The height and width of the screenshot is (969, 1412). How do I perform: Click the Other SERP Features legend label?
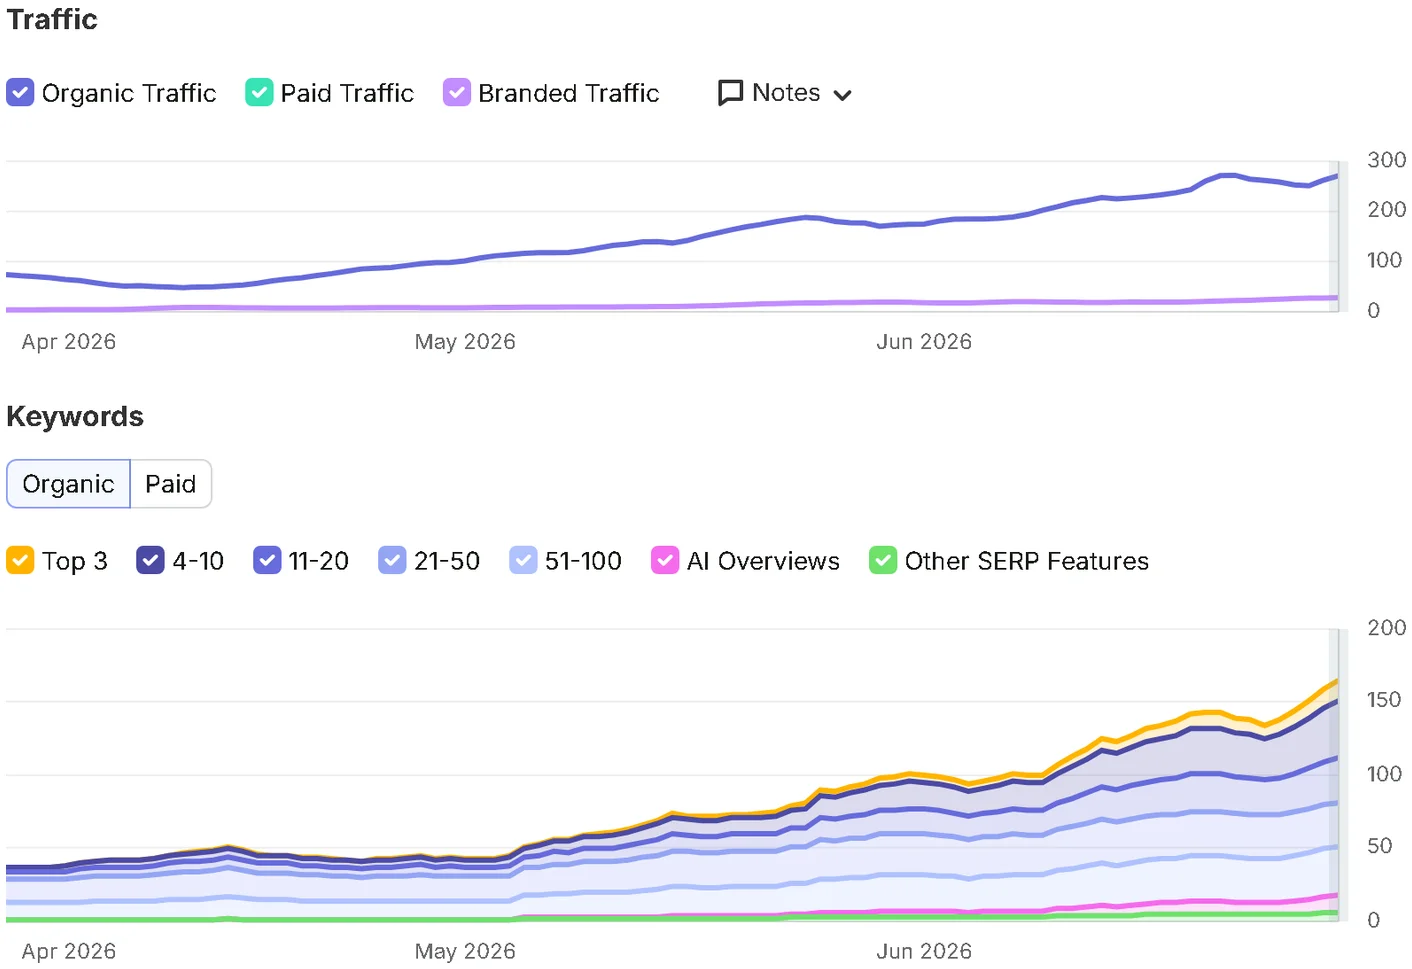click(1027, 561)
